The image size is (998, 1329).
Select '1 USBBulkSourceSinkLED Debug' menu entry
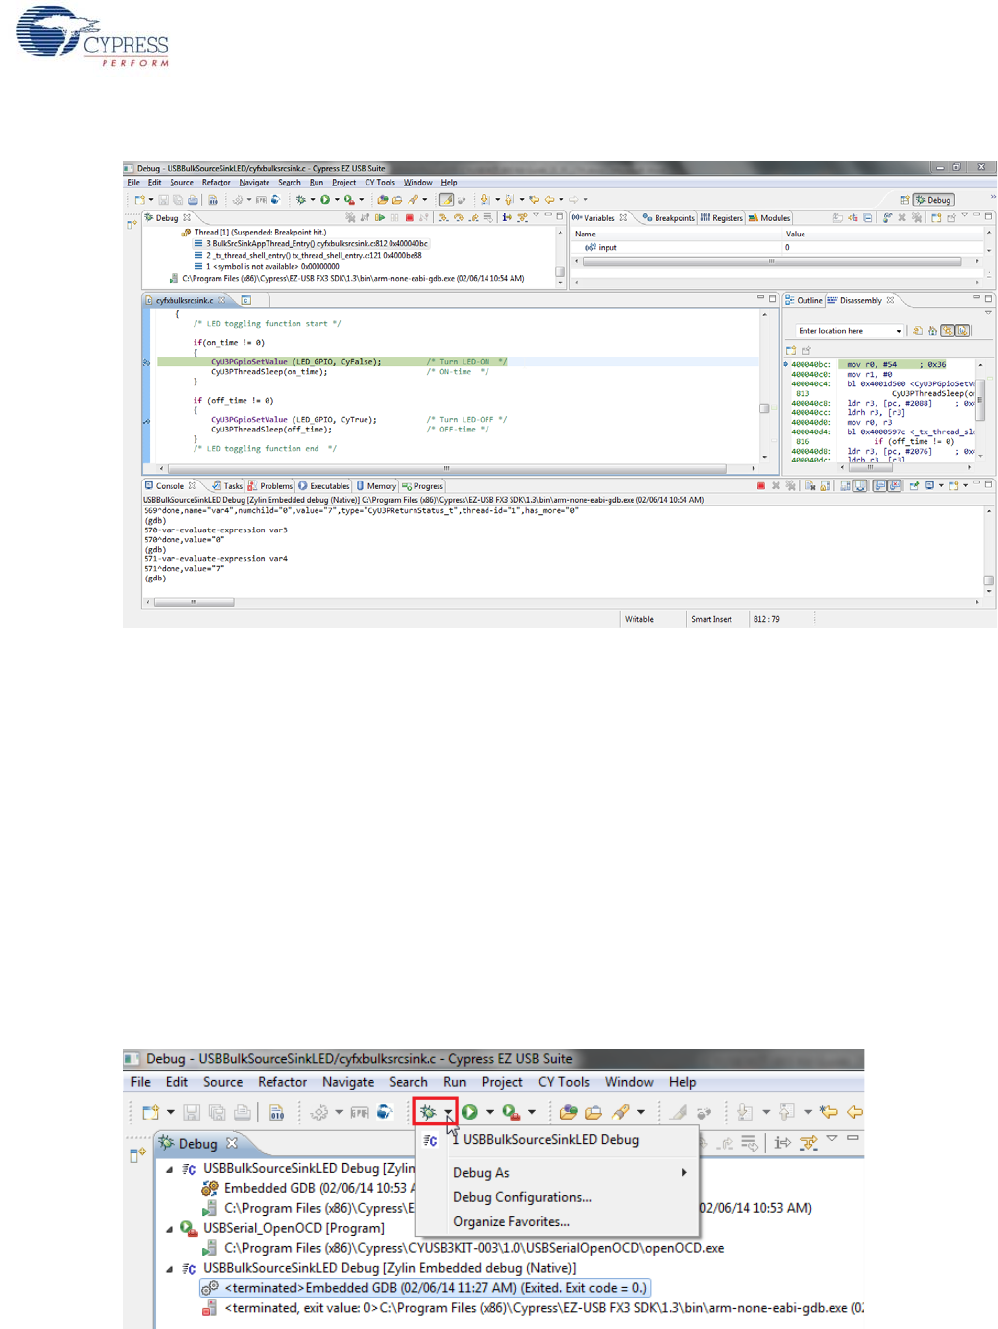[x=550, y=1140]
